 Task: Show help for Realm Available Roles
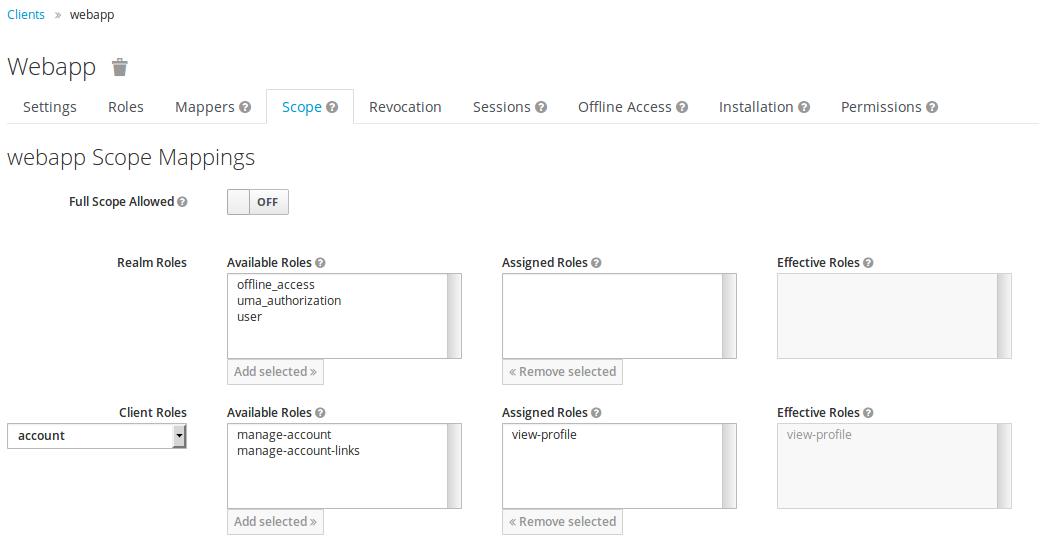pyautogui.click(x=320, y=263)
